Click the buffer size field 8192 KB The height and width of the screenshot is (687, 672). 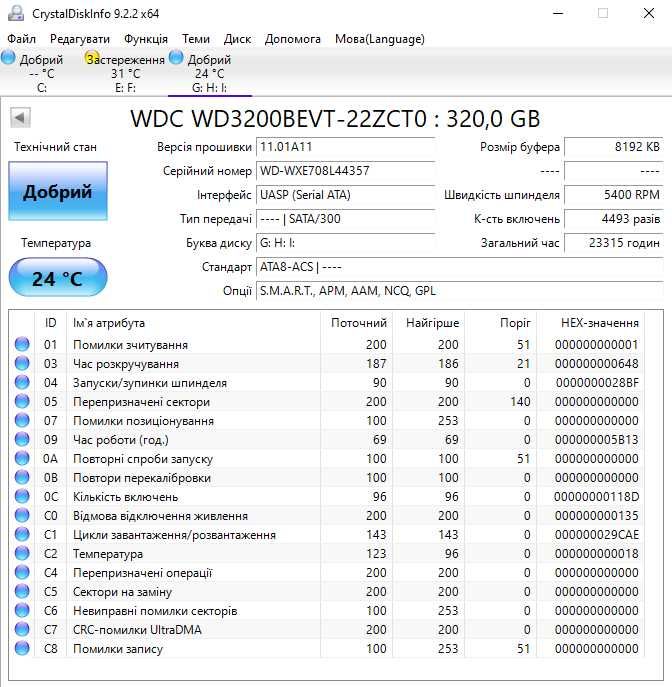tap(614, 147)
